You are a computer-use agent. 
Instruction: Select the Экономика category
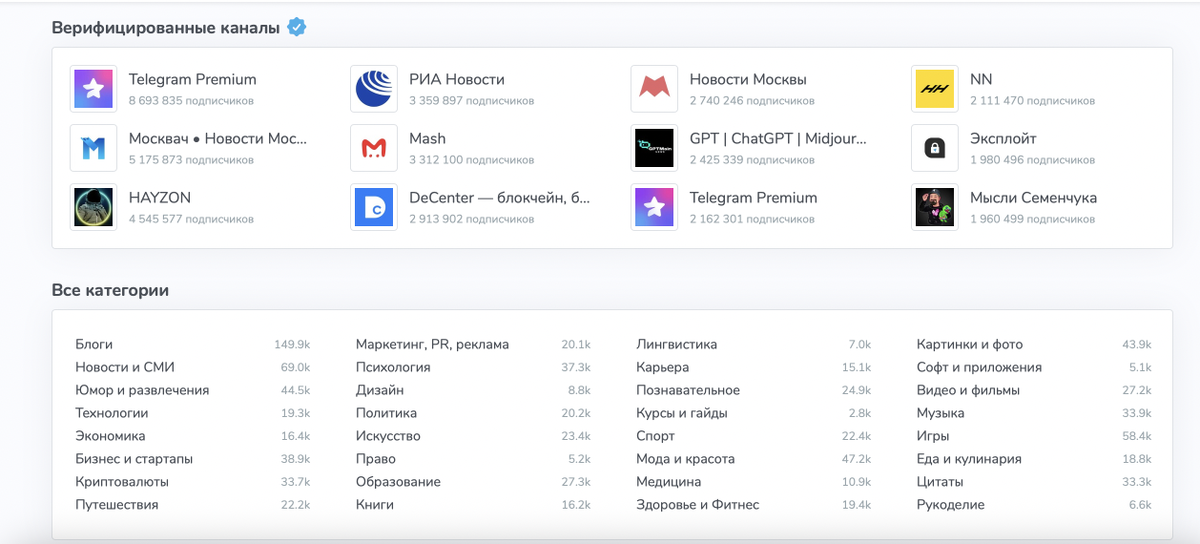[110, 436]
